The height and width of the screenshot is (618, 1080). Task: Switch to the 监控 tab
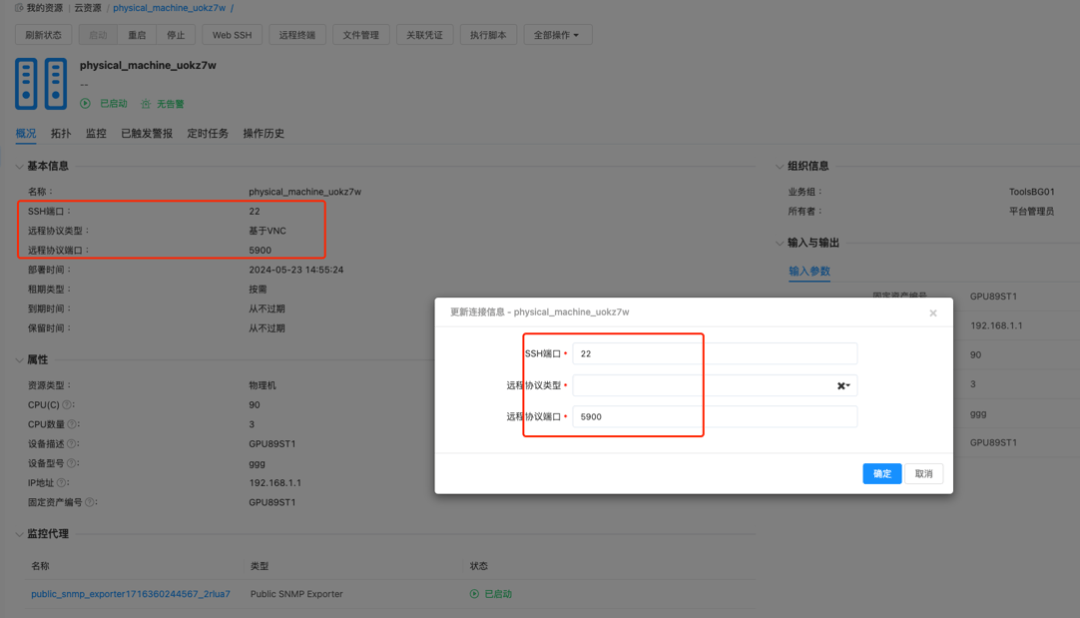pyautogui.click(x=95, y=132)
